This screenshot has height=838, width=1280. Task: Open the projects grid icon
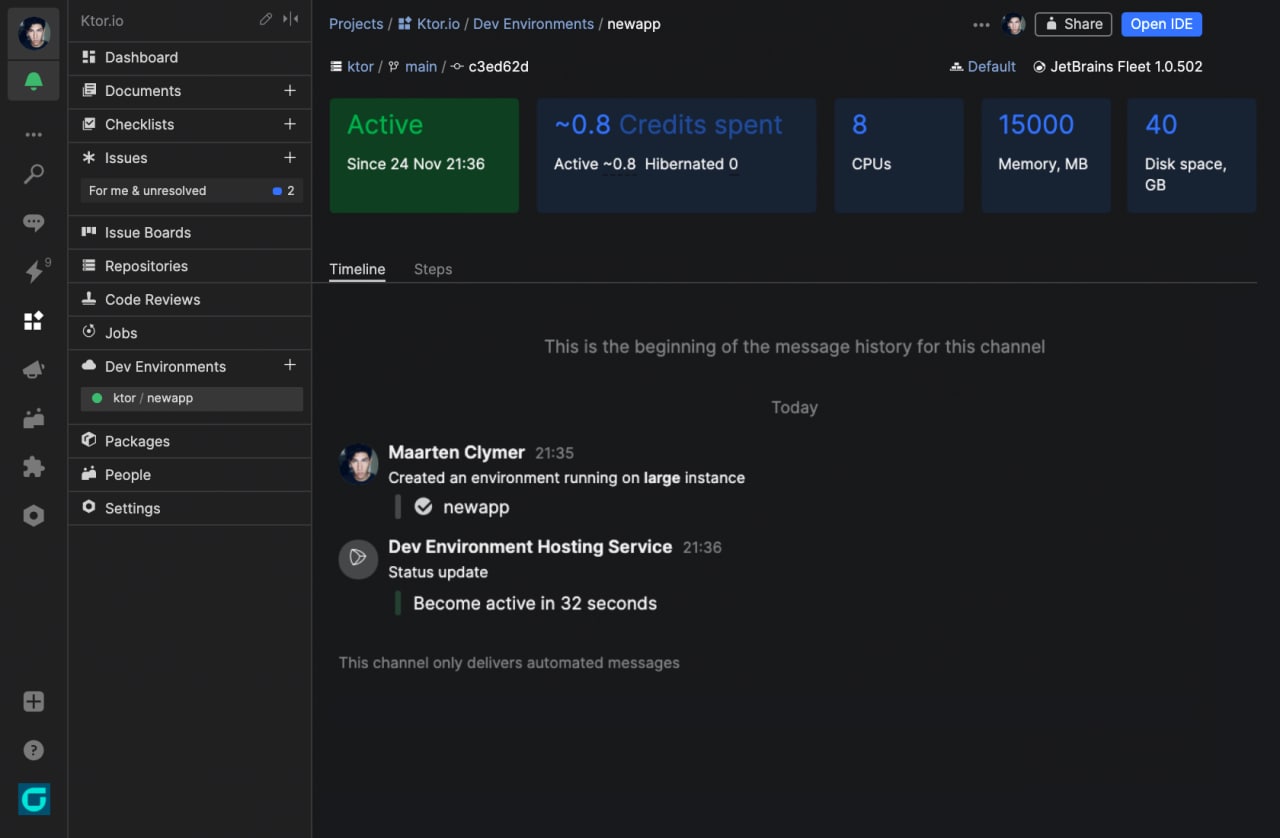pos(34,320)
